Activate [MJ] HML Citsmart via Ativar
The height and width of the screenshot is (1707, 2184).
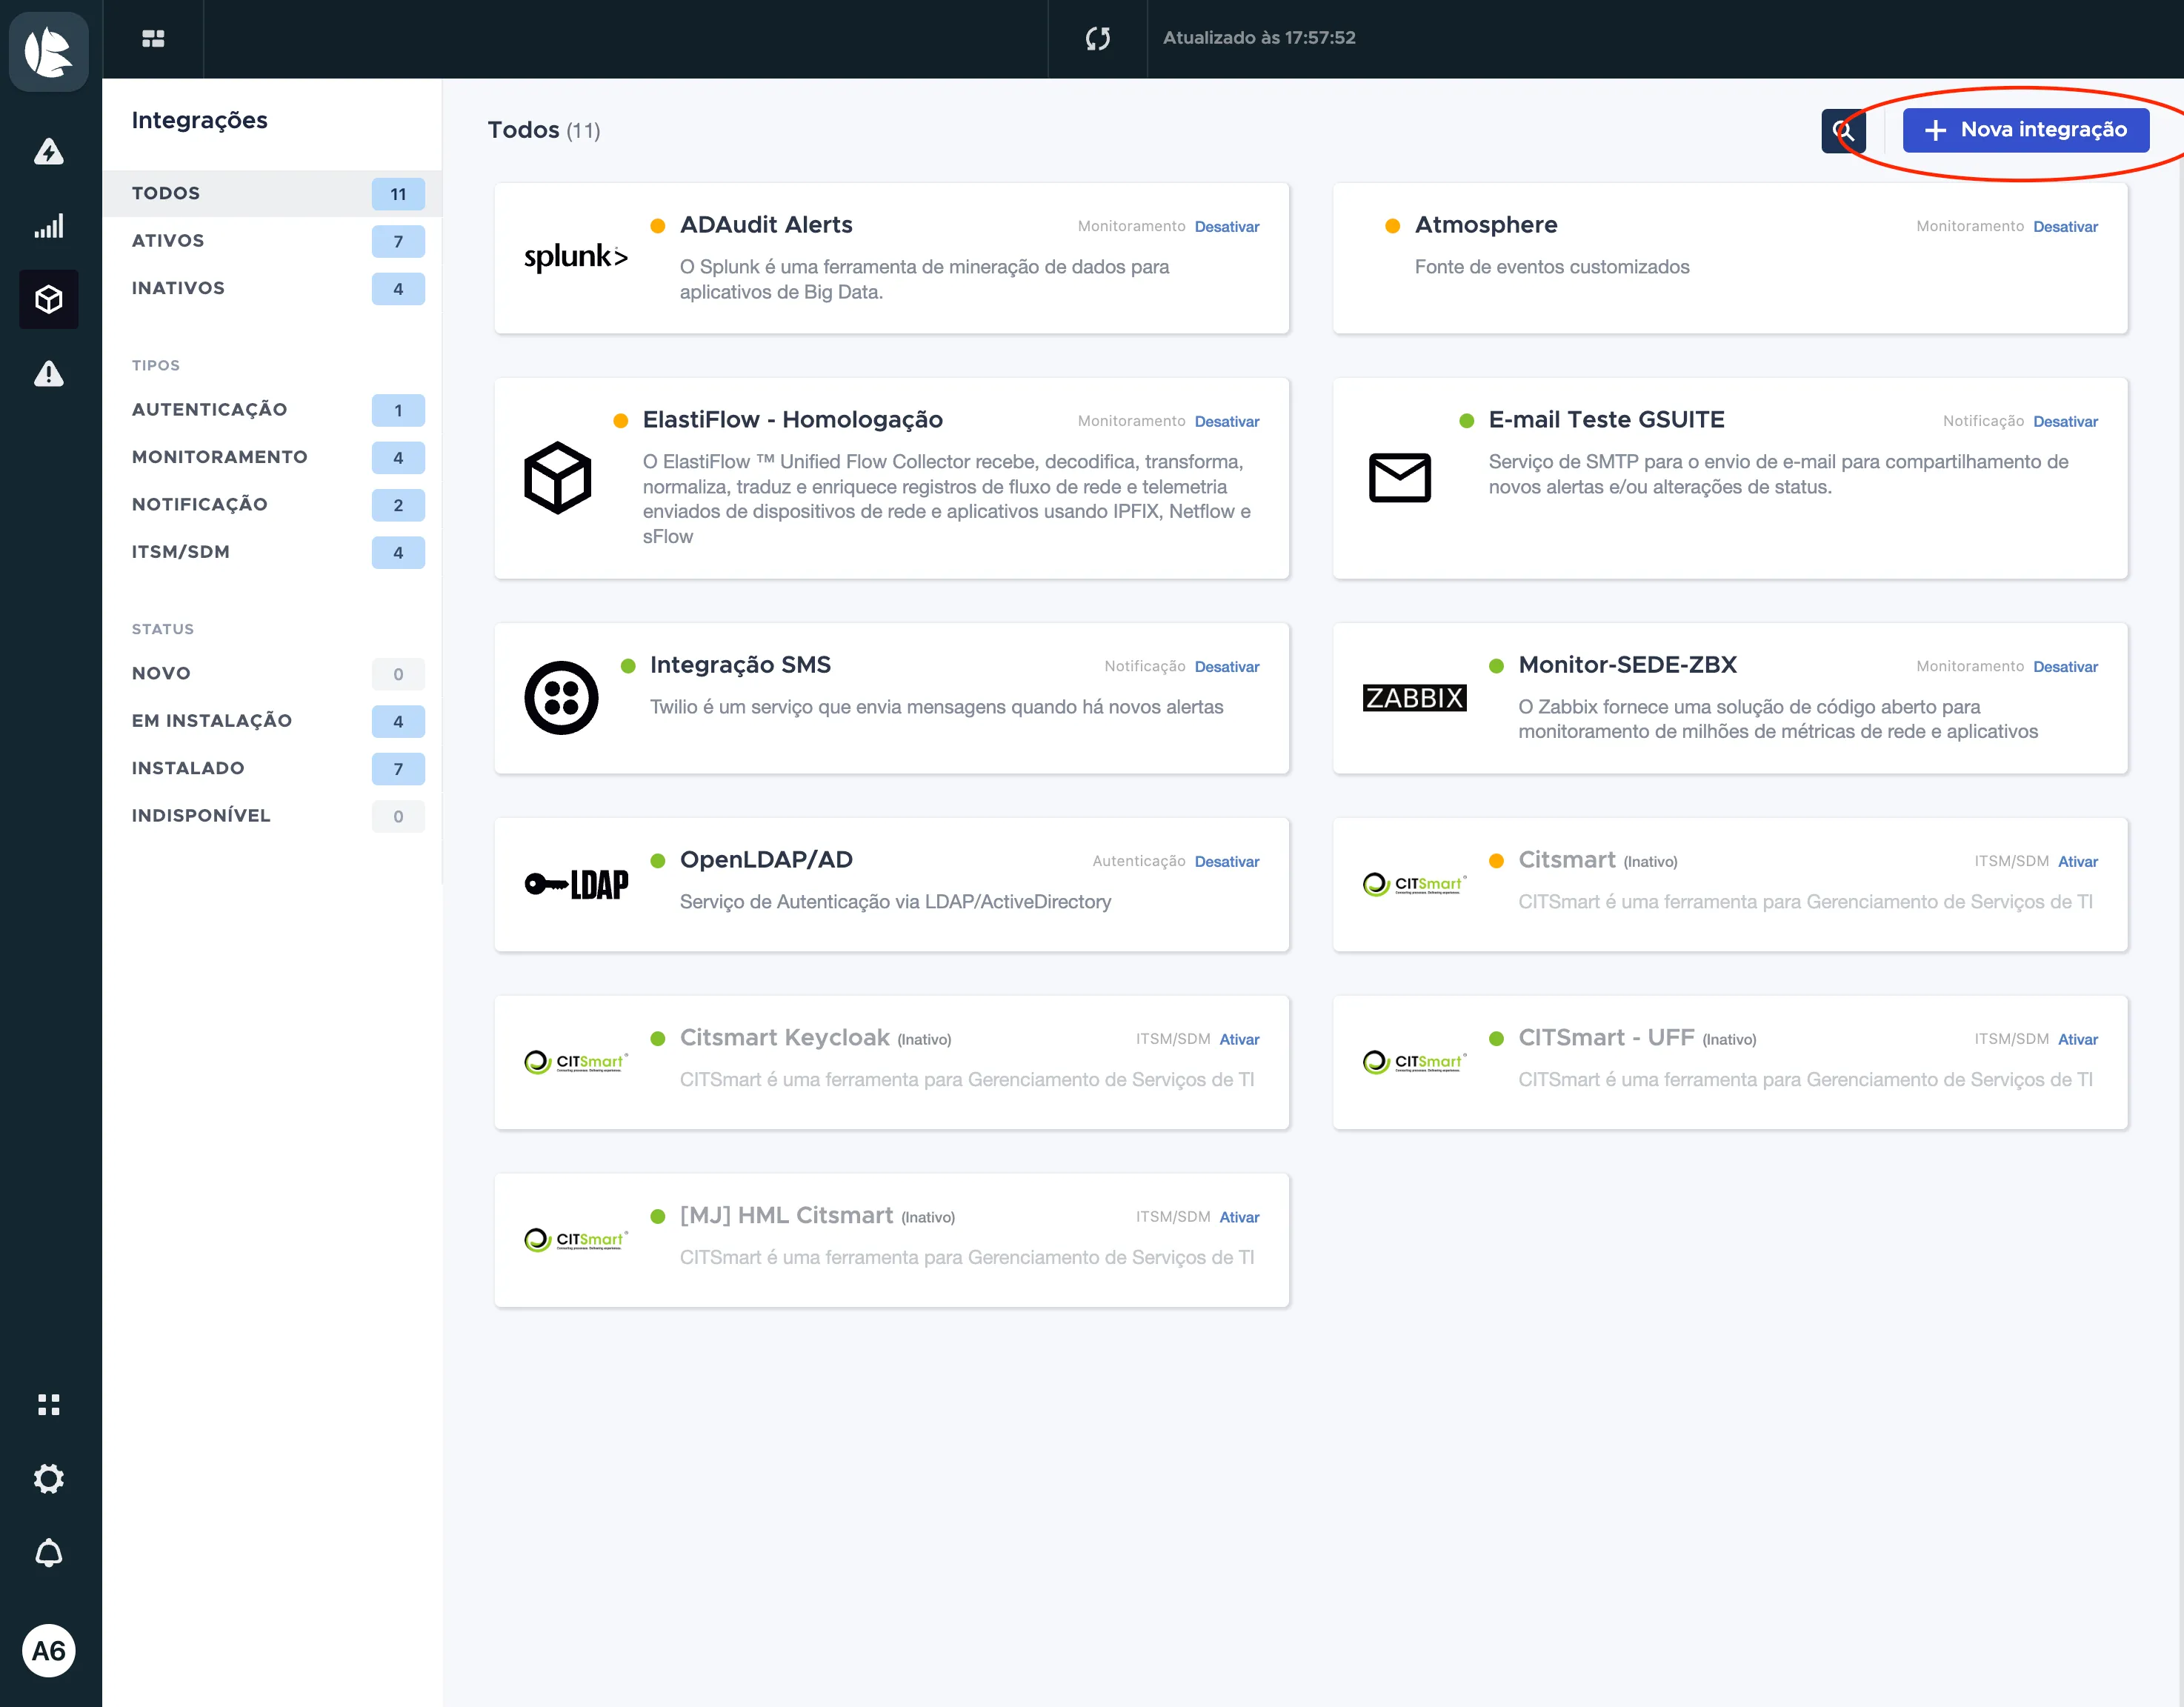coord(1239,1218)
